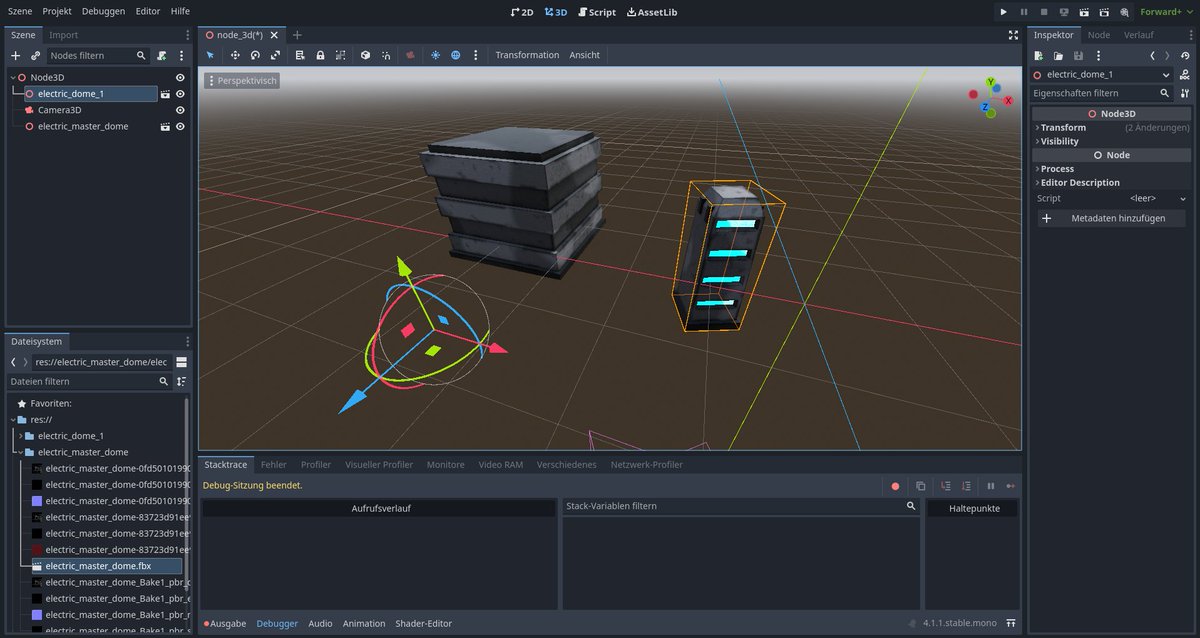Viewport: 1200px width, 638px height.
Task: Select the Move mode tool
Action: [236, 55]
